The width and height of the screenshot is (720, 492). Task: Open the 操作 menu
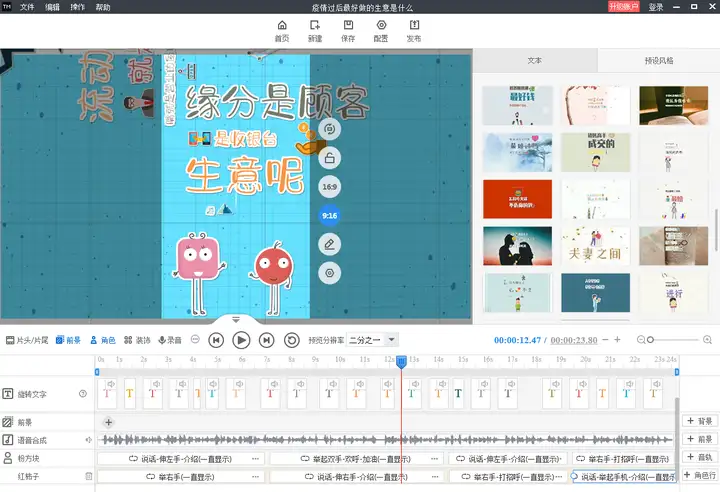tap(78, 7)
